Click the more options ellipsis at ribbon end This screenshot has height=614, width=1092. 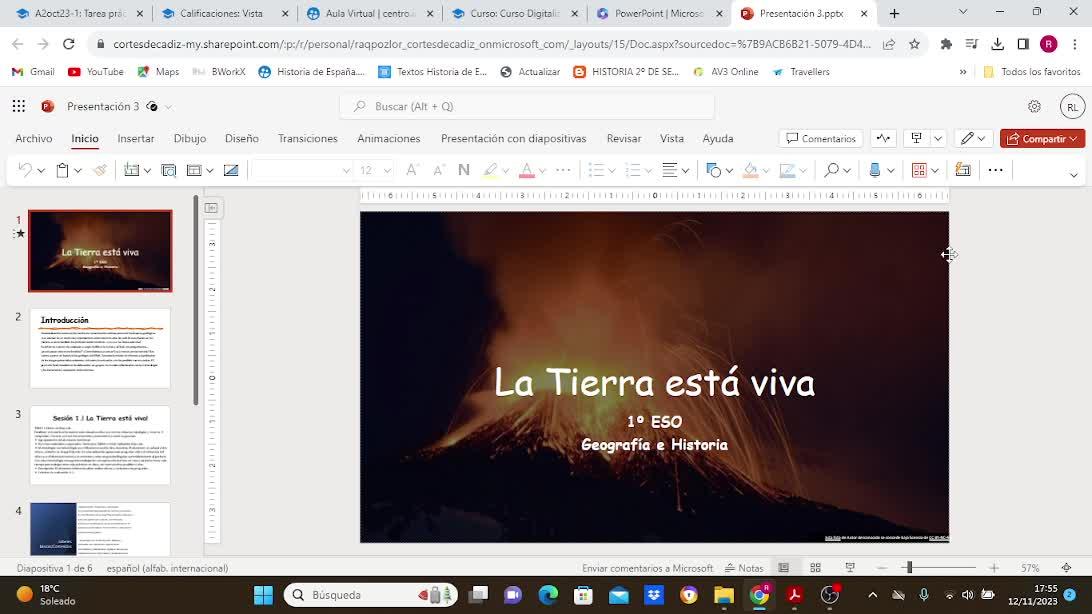coord(995,170)
